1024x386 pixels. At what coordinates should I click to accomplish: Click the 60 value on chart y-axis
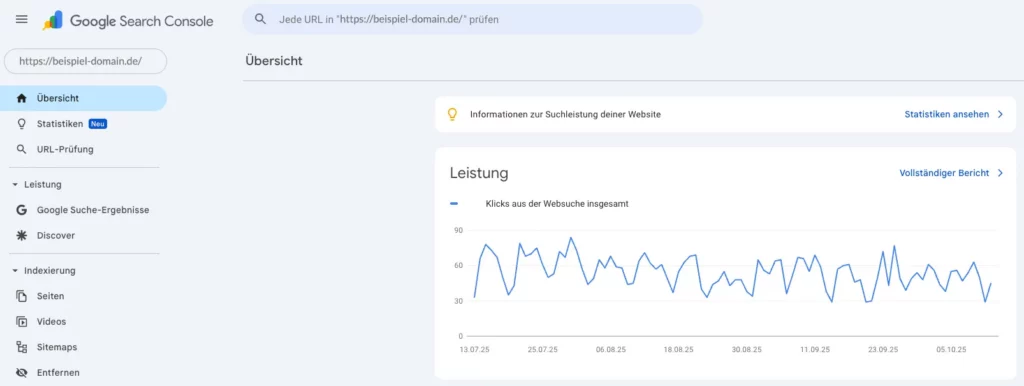458,265
